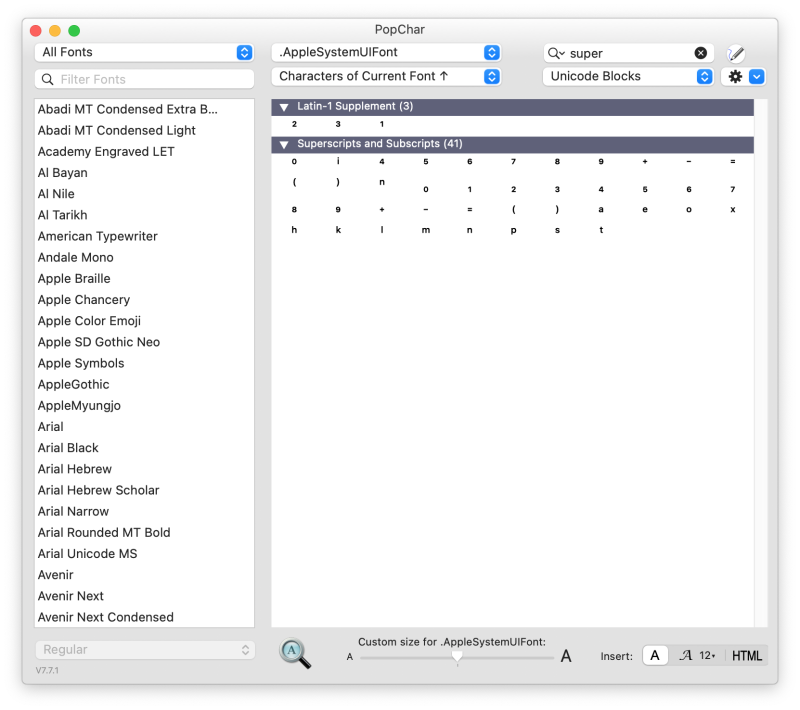
Task: Click the blue chevron beside the gear
Action: coord(757,77)
